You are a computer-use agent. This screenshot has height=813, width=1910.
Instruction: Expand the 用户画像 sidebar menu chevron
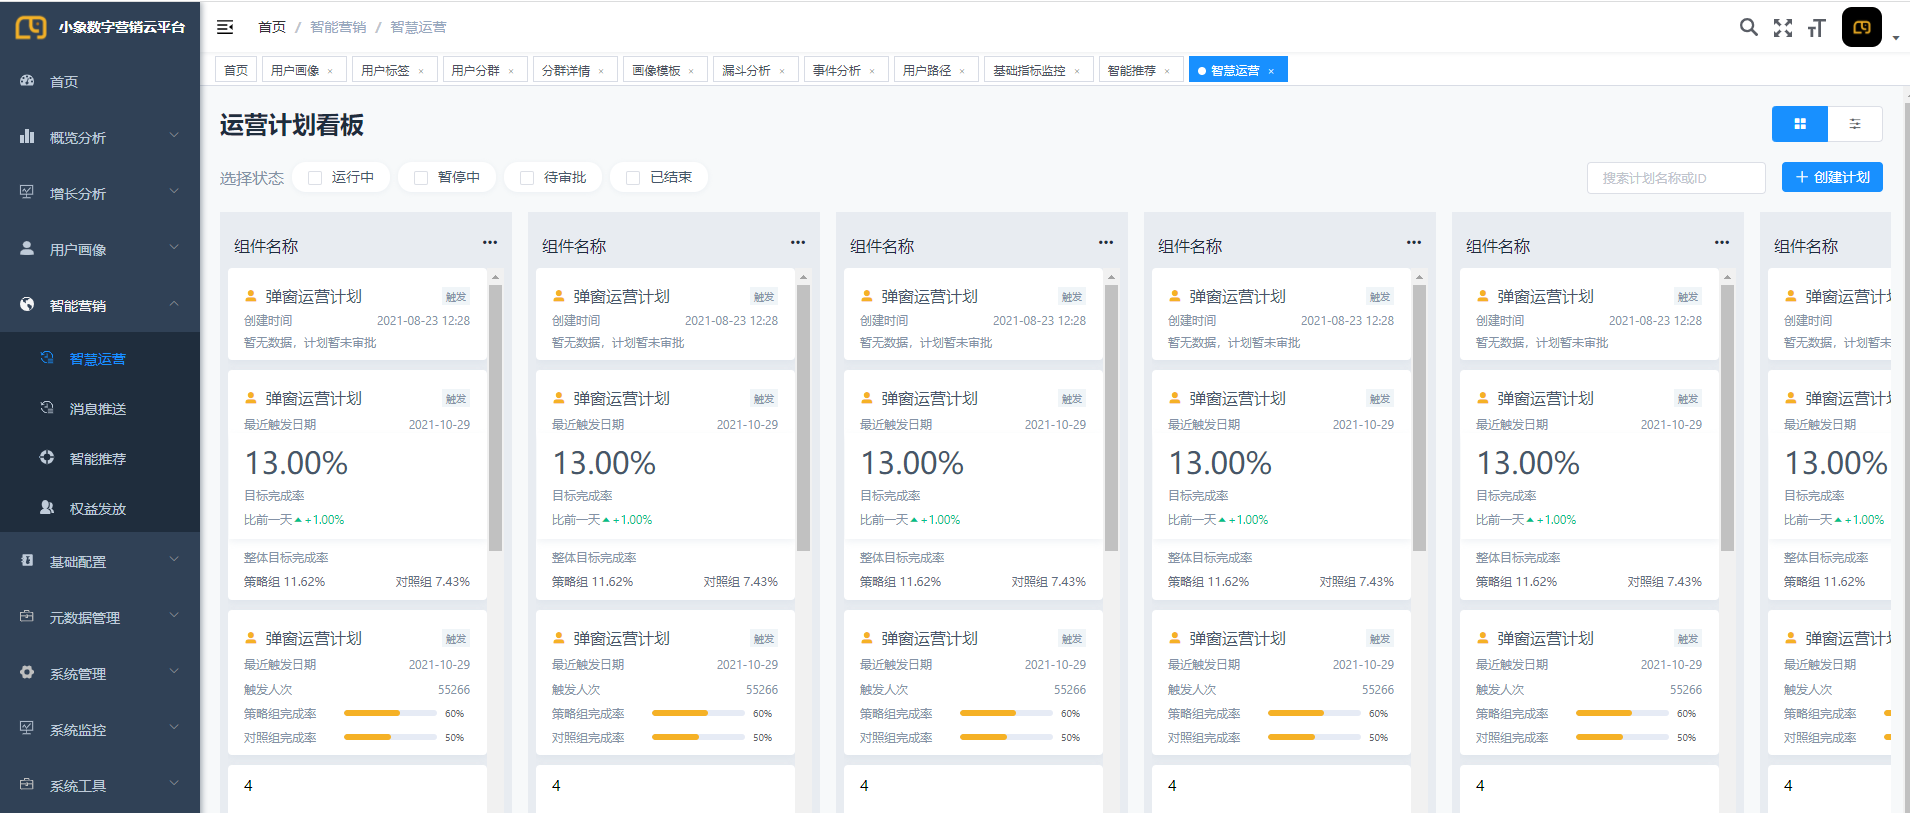pos(174,248)
